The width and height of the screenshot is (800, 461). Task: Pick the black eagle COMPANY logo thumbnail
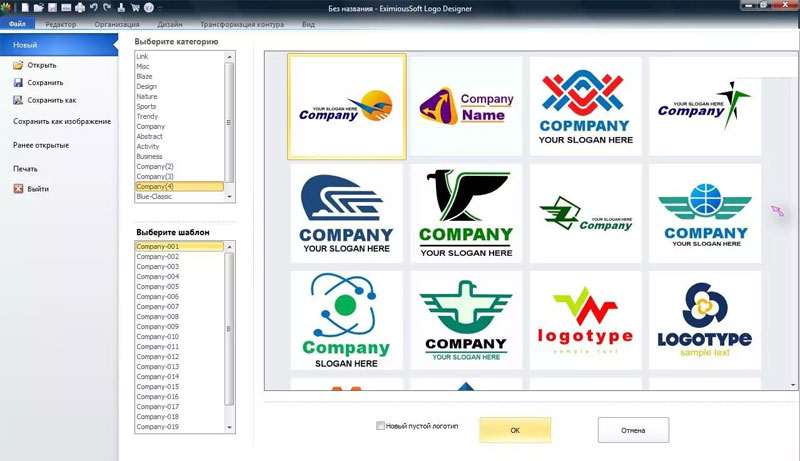click(466, 213)
